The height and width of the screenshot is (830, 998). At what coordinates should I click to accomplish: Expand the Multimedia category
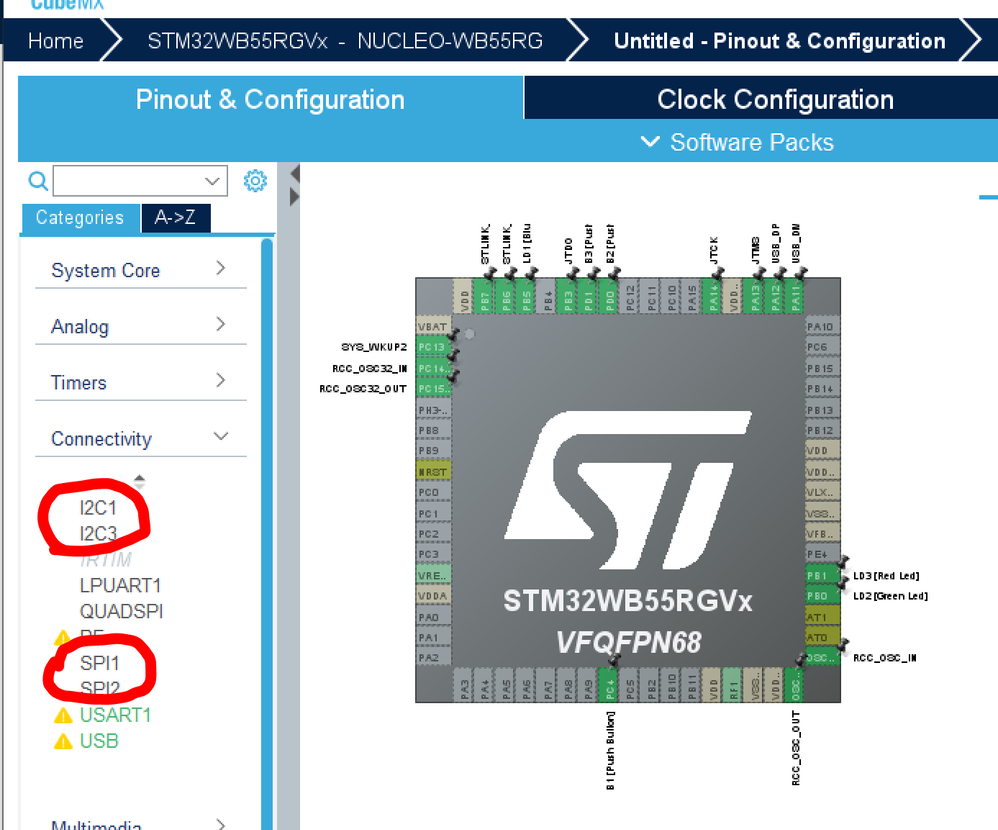click(141, 824)
